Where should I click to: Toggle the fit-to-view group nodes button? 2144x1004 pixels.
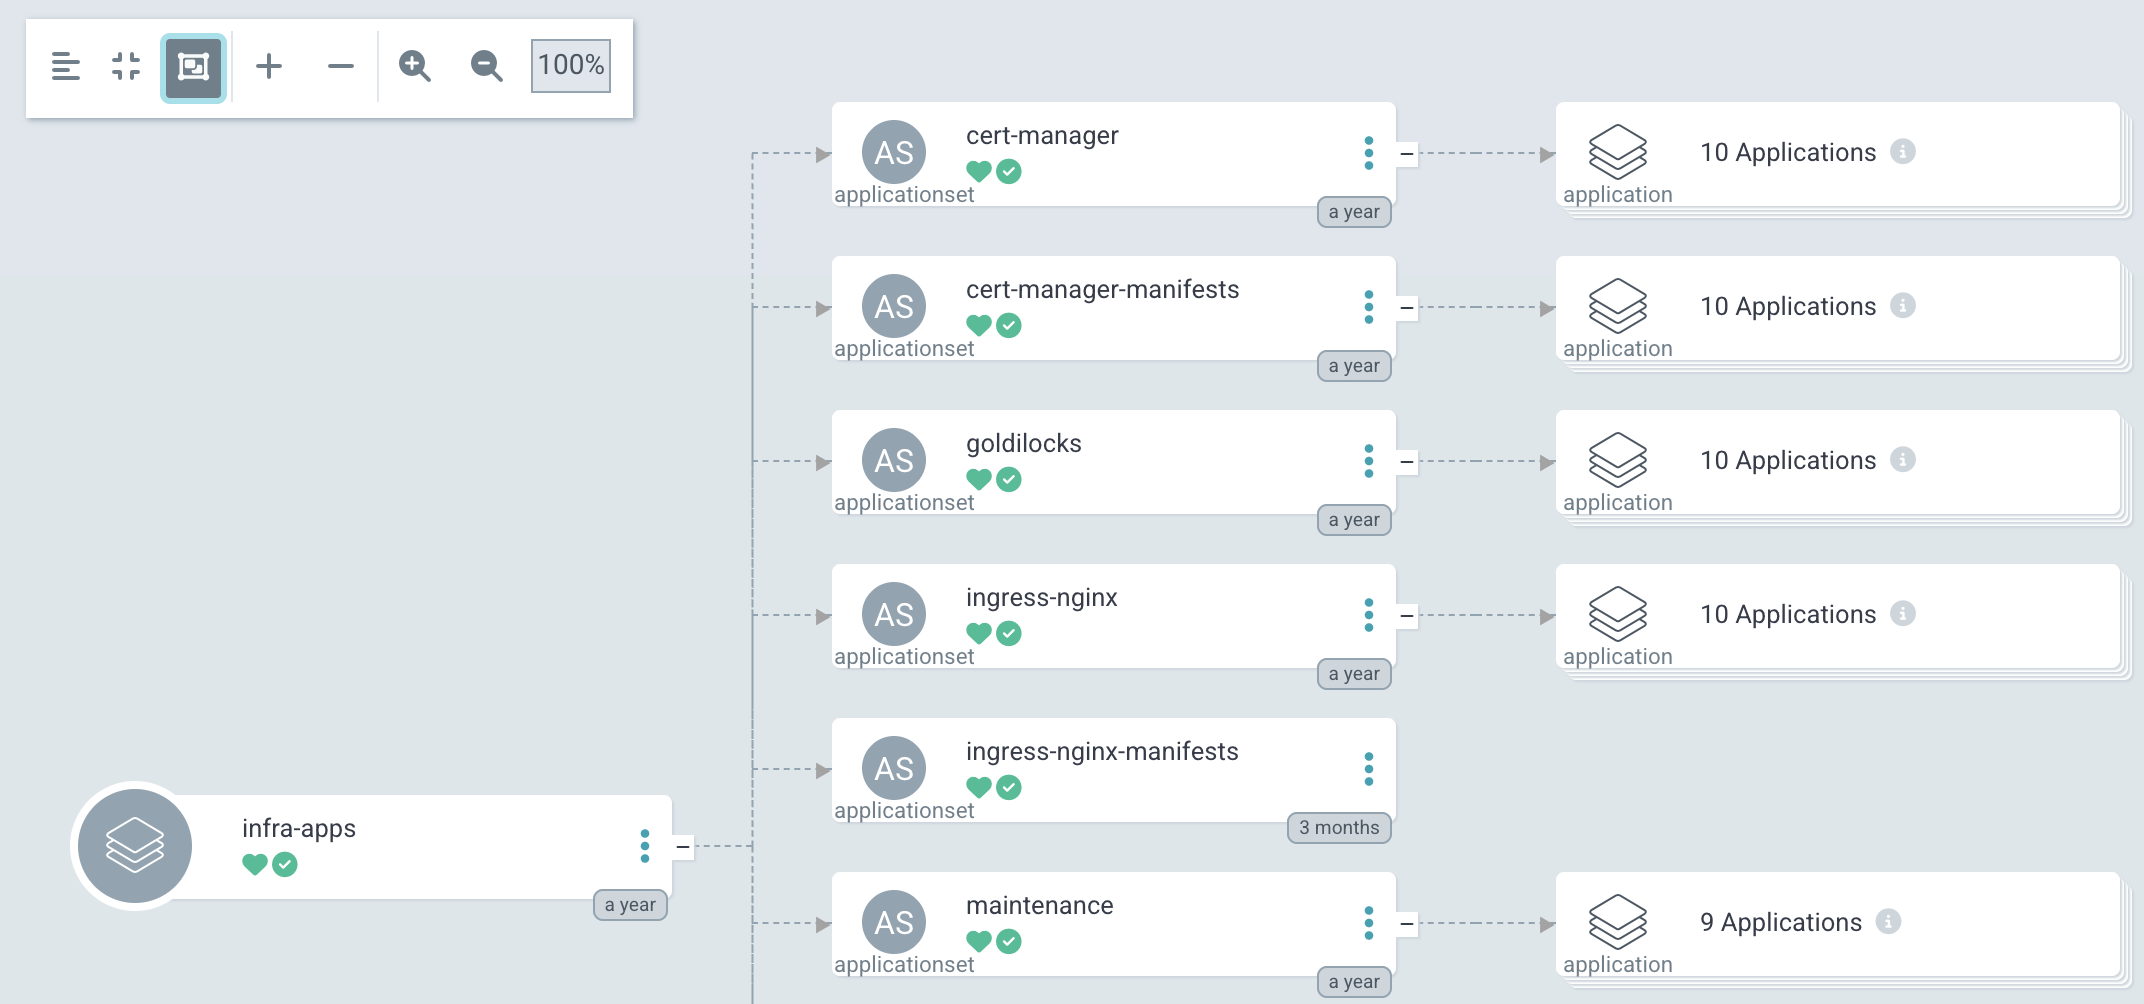(x=193, y=67)
